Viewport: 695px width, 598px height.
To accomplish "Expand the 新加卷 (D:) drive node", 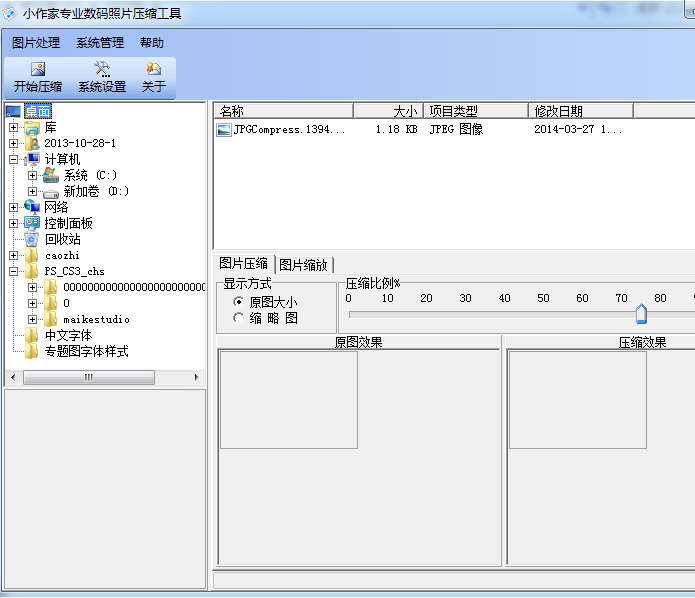I will click(x=32, y=191).
